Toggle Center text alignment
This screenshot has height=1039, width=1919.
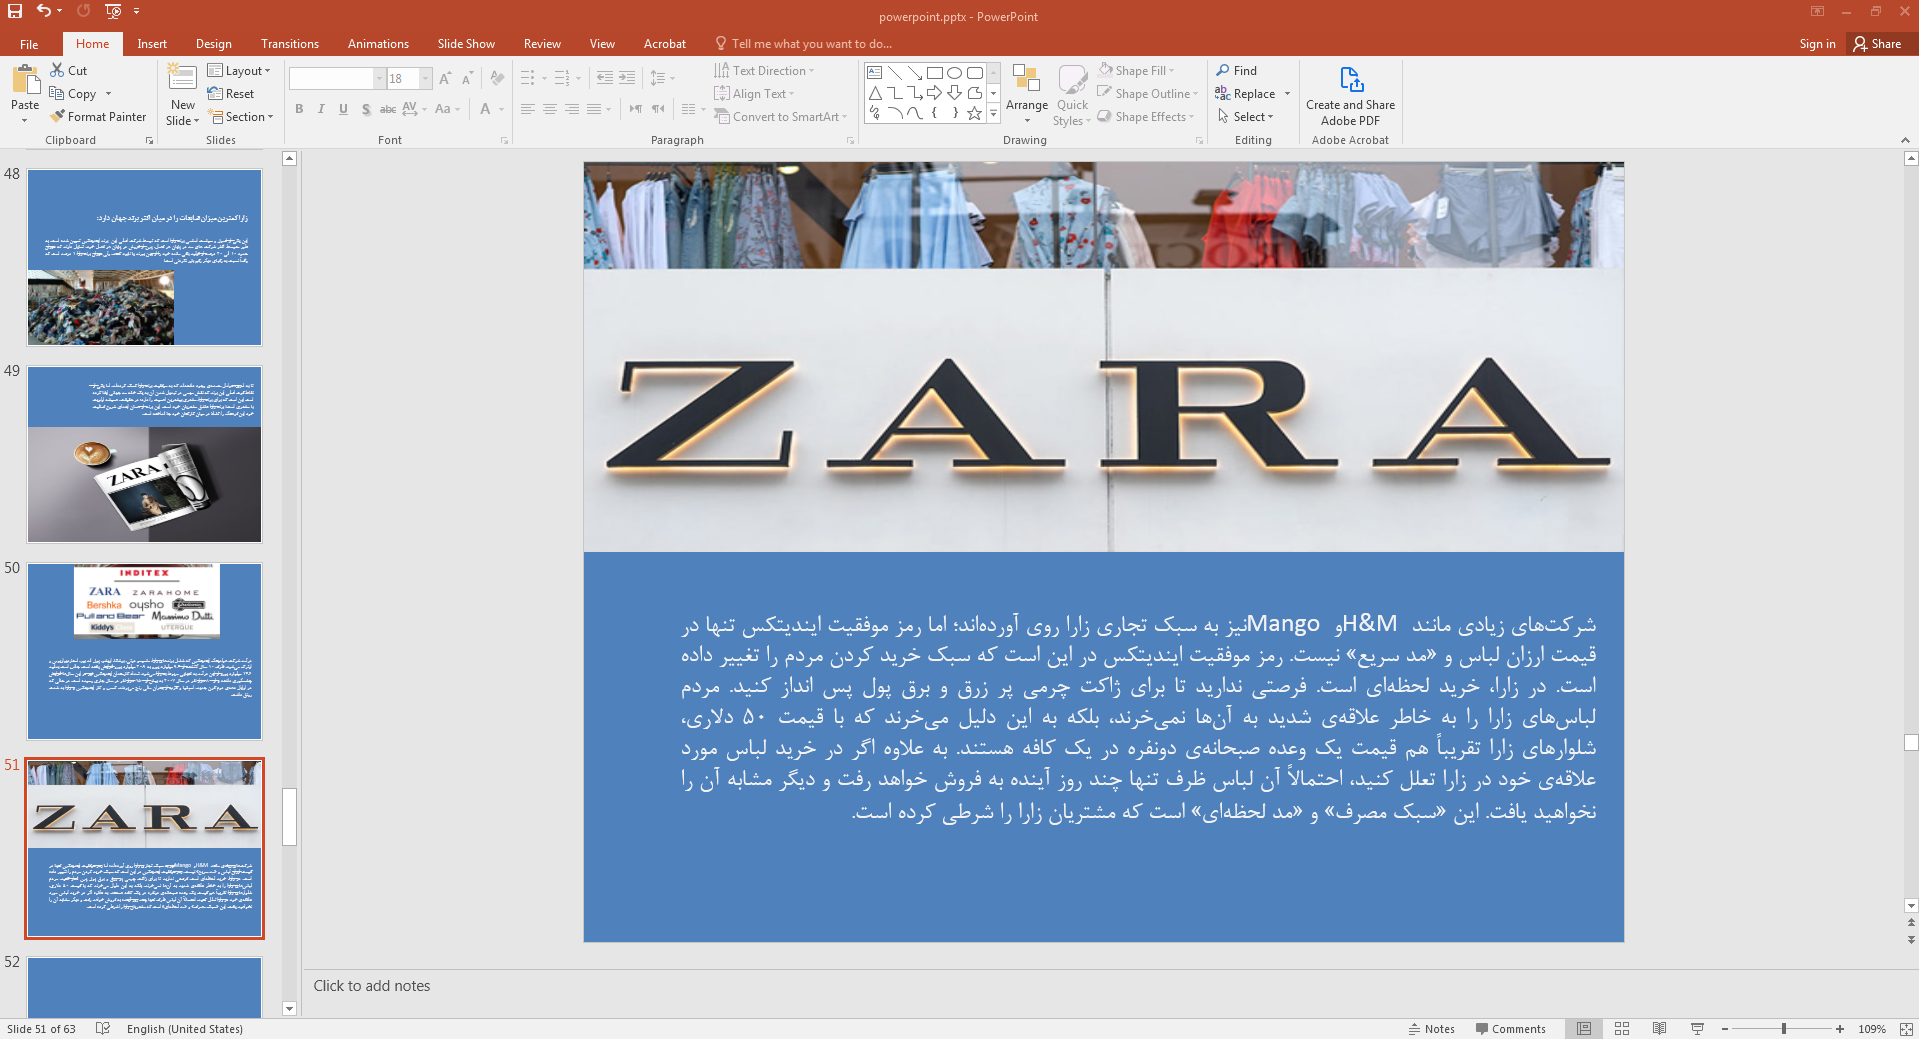(x=550, y=109)
